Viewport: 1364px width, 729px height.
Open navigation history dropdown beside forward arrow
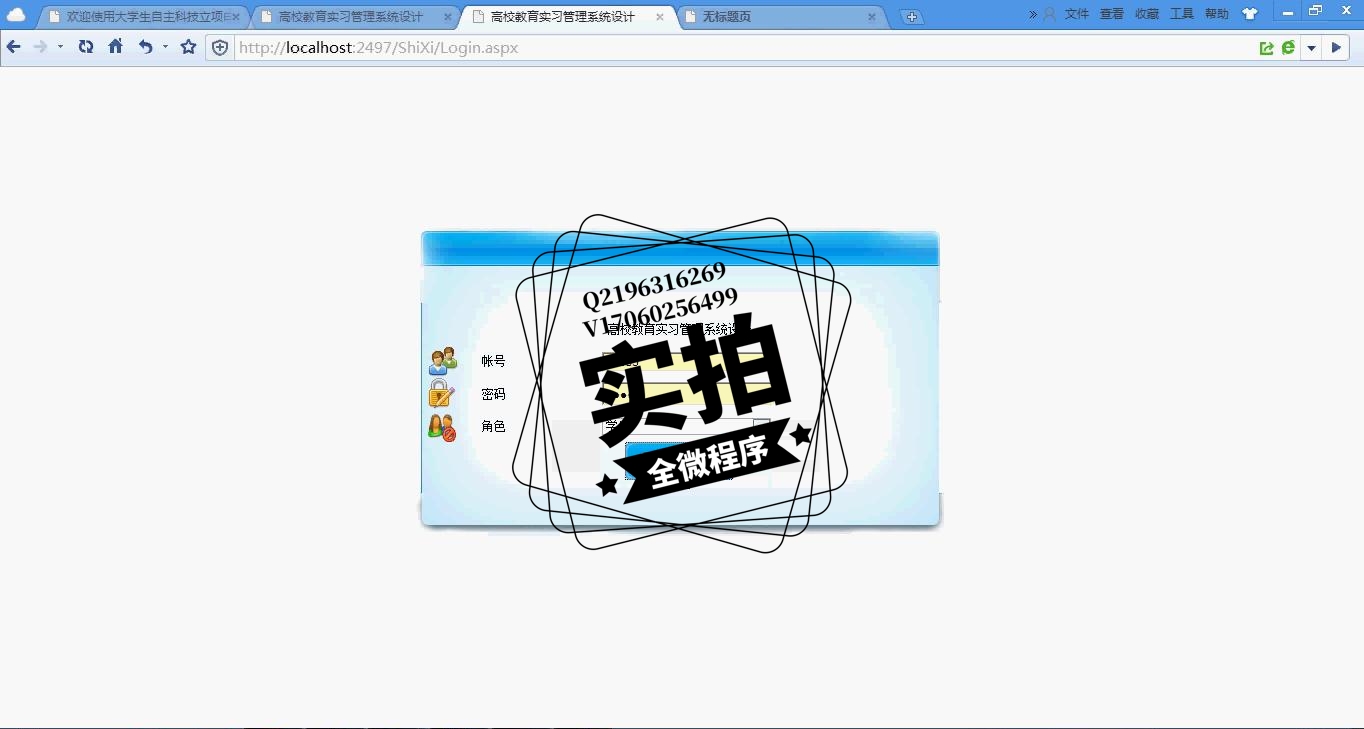click(60, 47)
